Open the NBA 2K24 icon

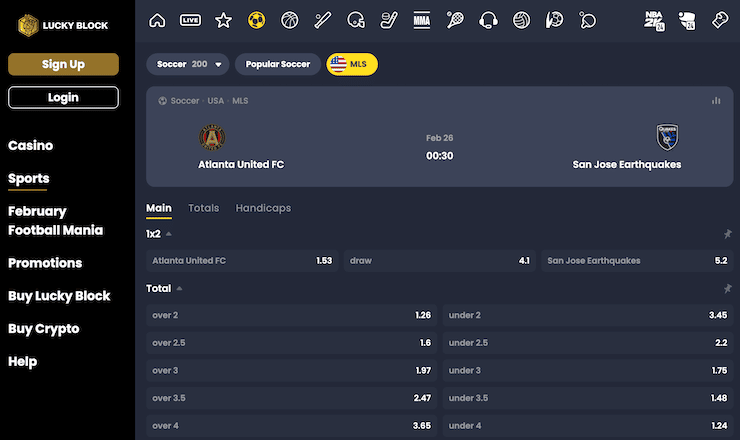[654, 20]
